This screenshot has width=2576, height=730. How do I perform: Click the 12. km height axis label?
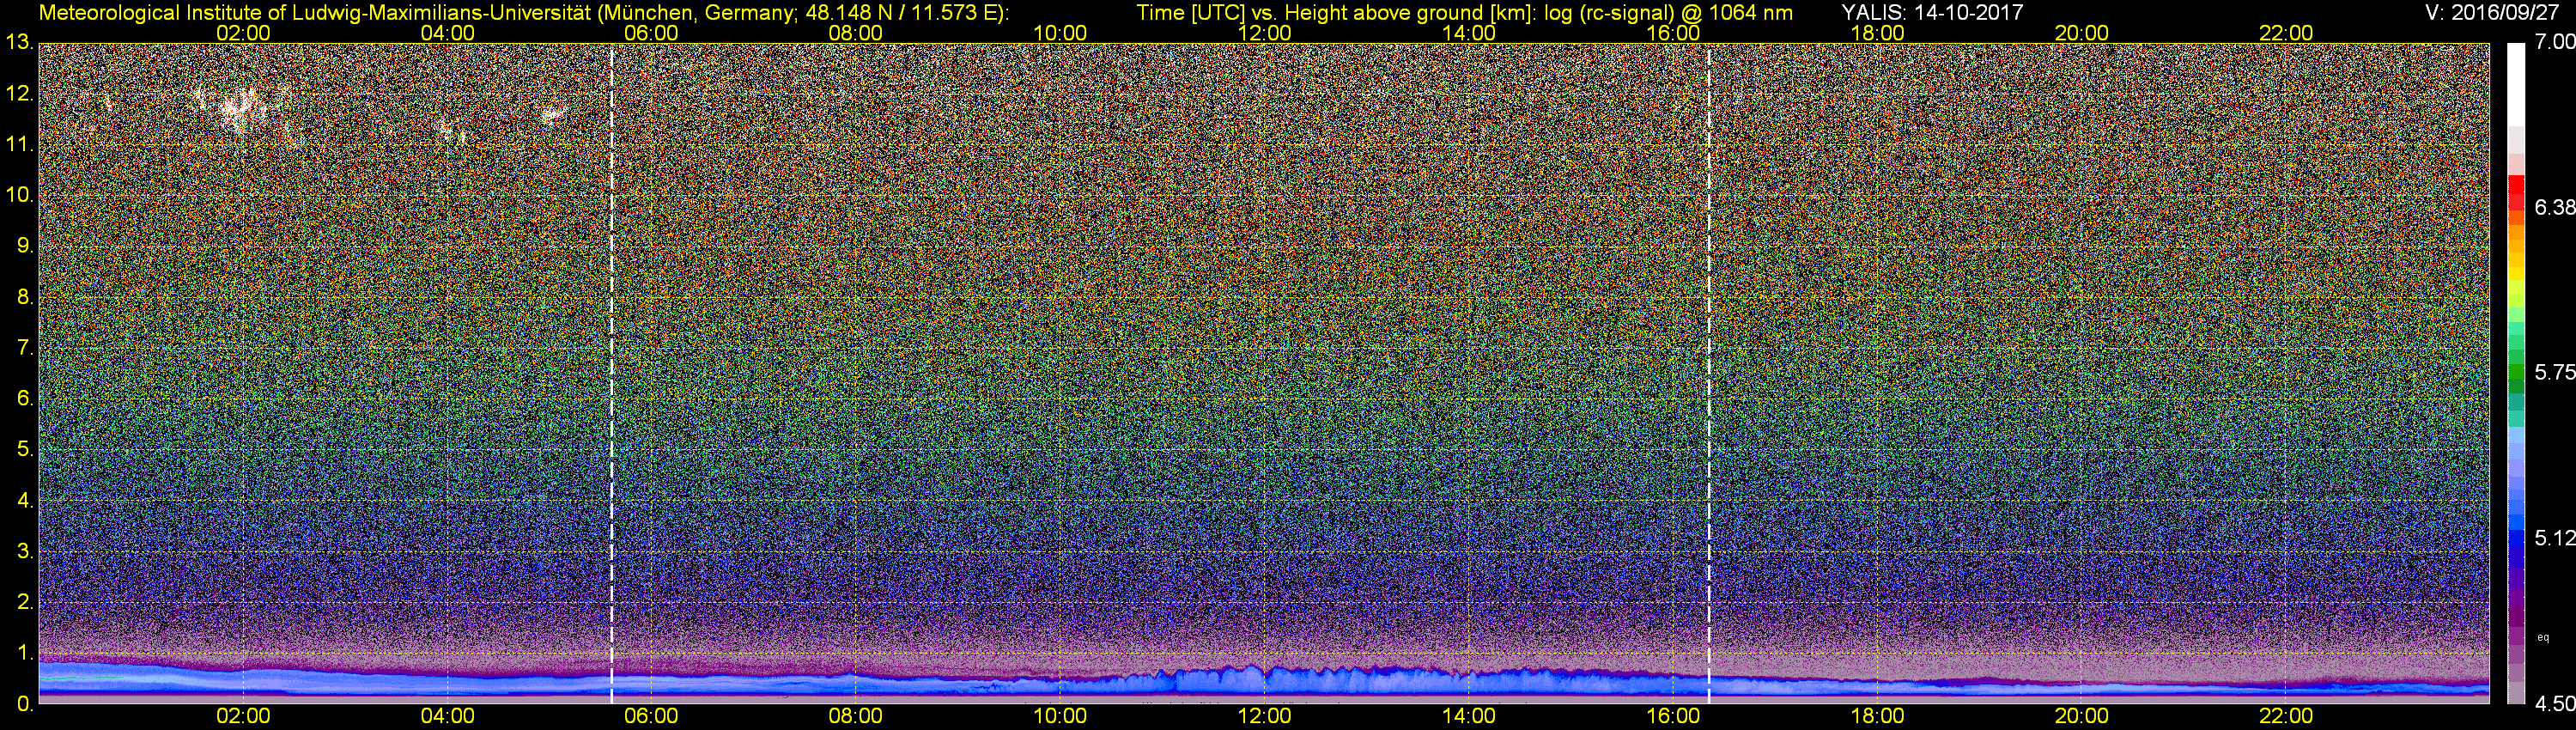coord(19,94)
